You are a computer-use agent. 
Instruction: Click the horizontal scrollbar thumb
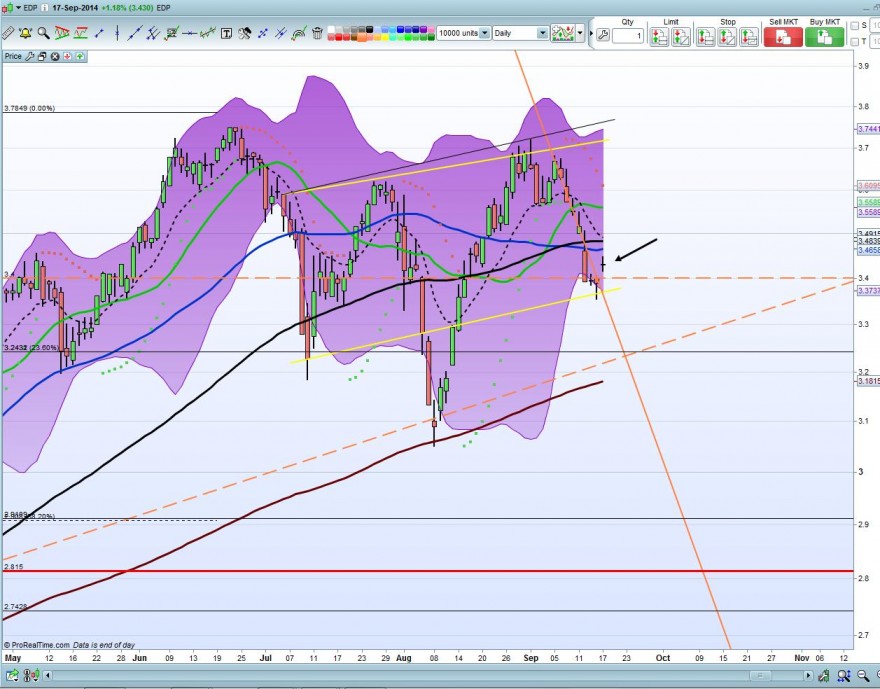[x=760, y=675]
